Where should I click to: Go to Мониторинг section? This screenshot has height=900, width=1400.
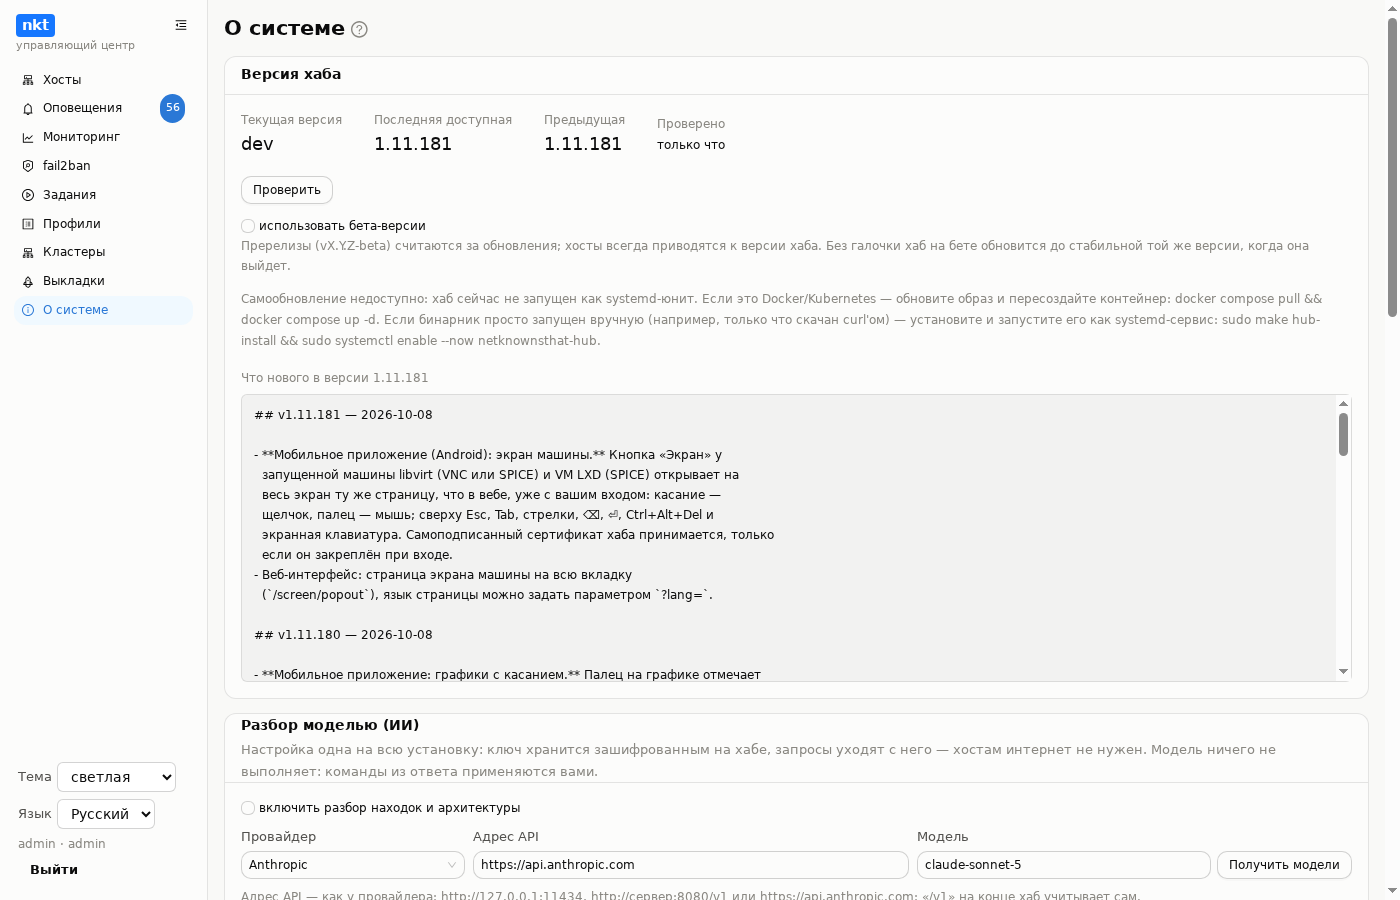[104, 137]
